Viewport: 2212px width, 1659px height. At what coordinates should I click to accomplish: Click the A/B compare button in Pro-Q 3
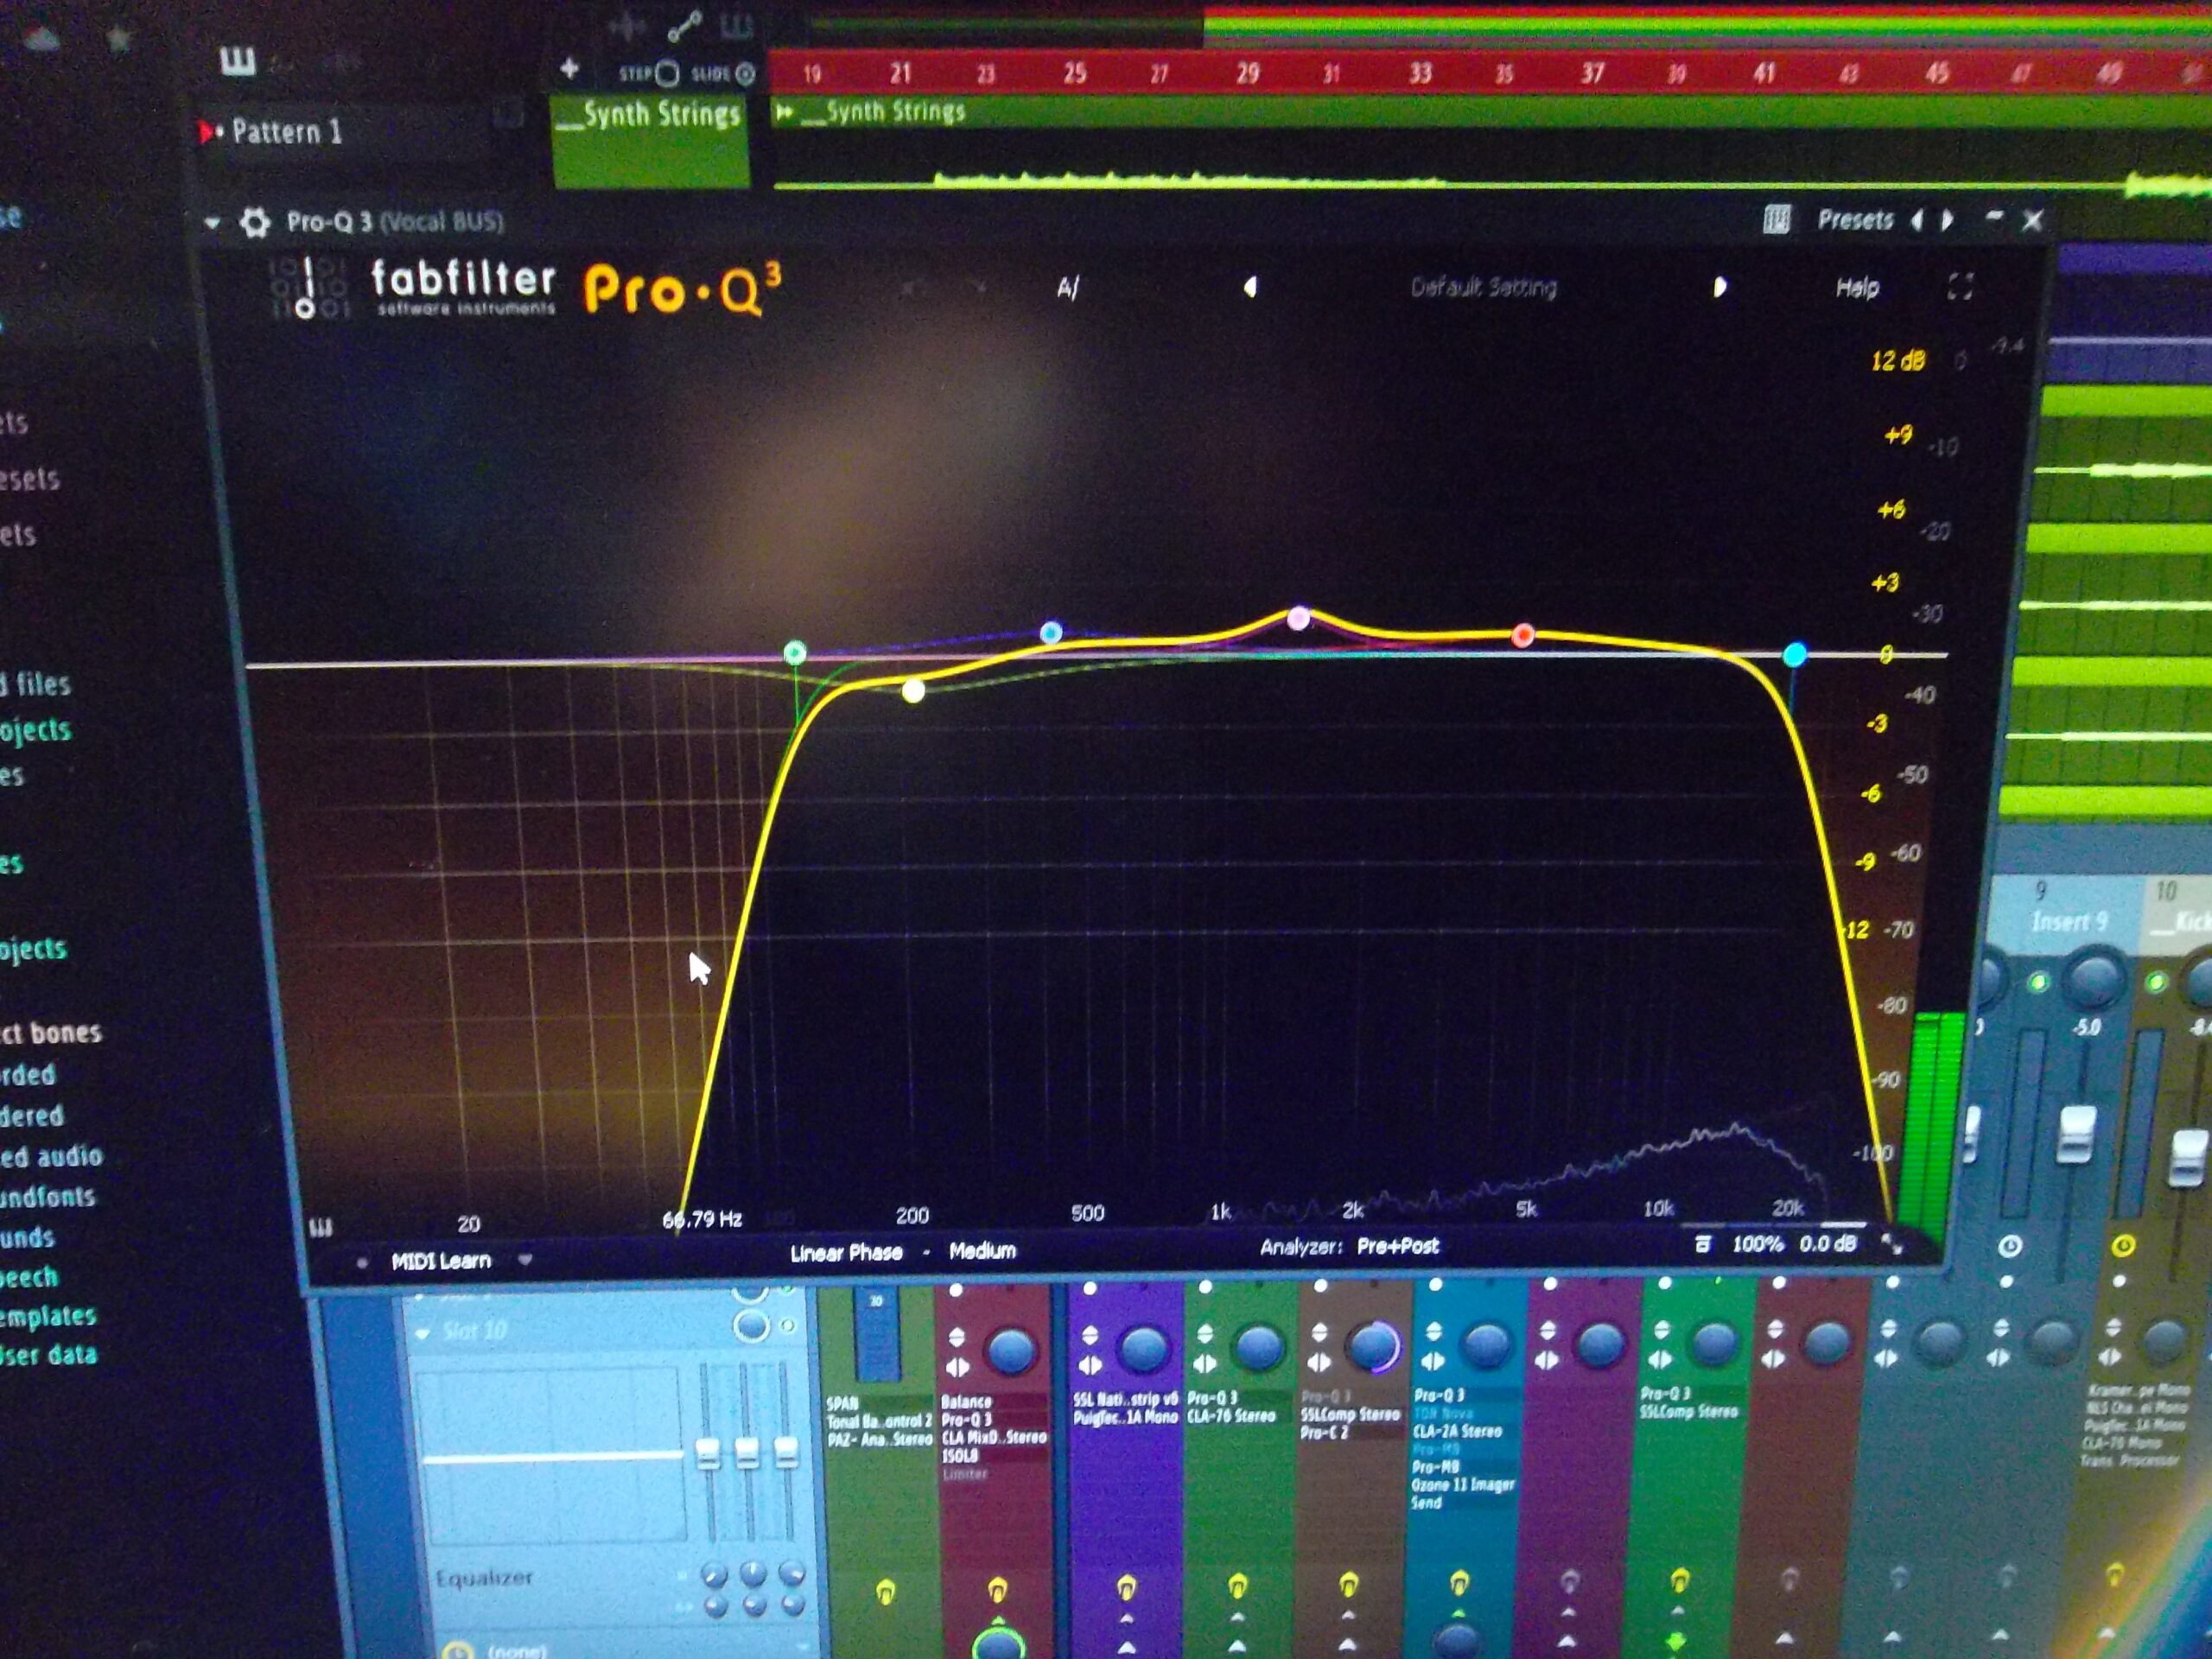[1068, 288]
